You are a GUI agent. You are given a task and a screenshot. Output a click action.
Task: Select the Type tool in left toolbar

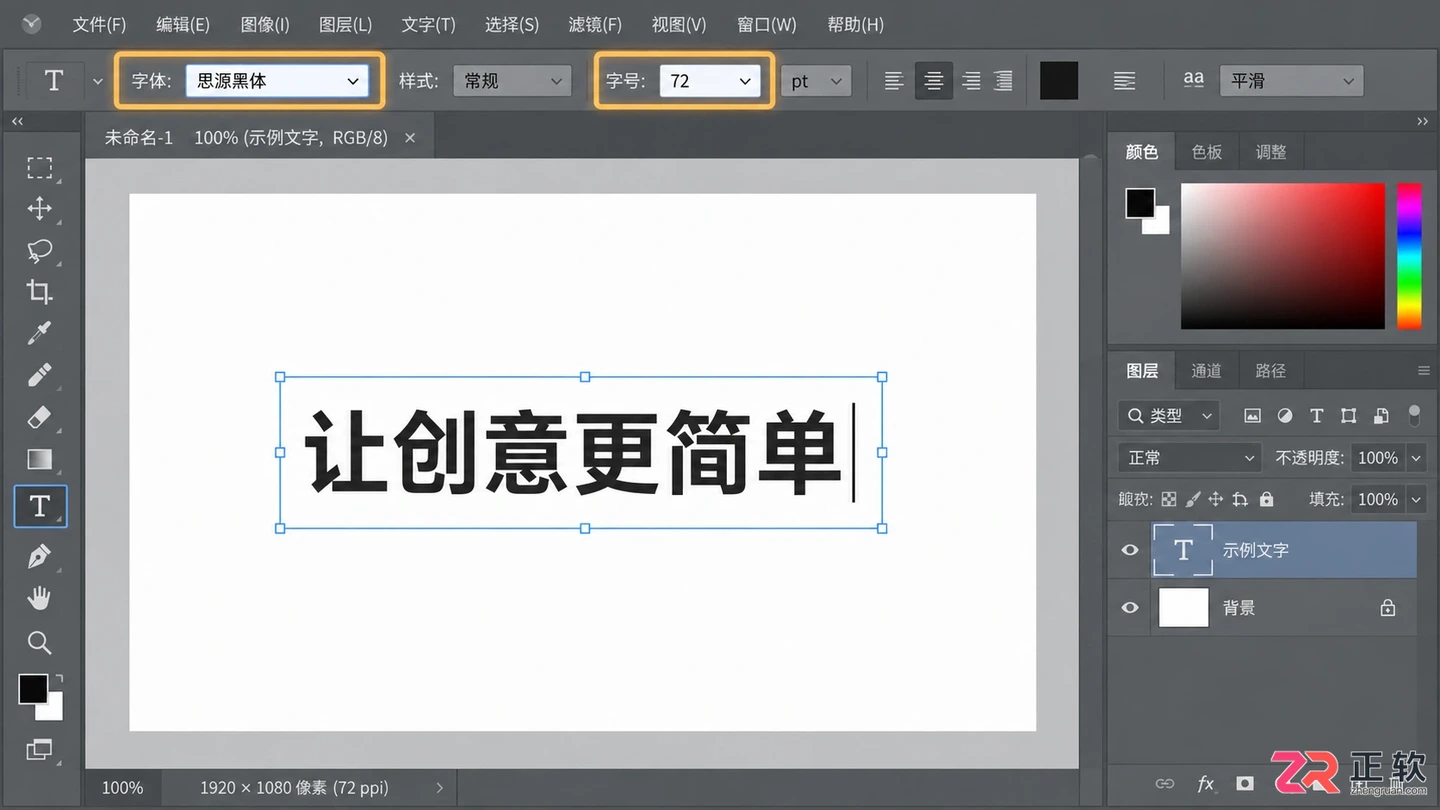coord(40,506)
